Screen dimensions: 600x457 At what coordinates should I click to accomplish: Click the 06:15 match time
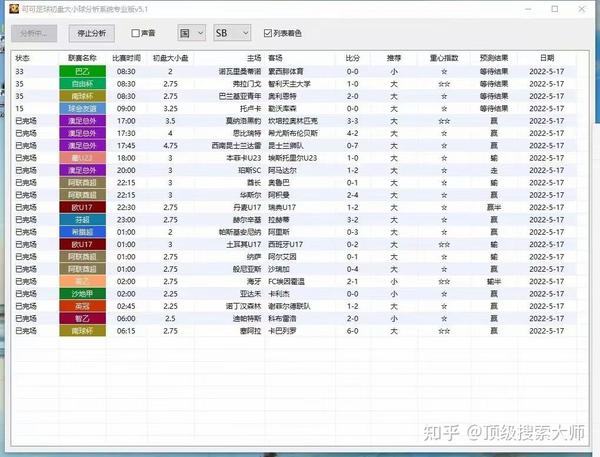tap(126, 331)
